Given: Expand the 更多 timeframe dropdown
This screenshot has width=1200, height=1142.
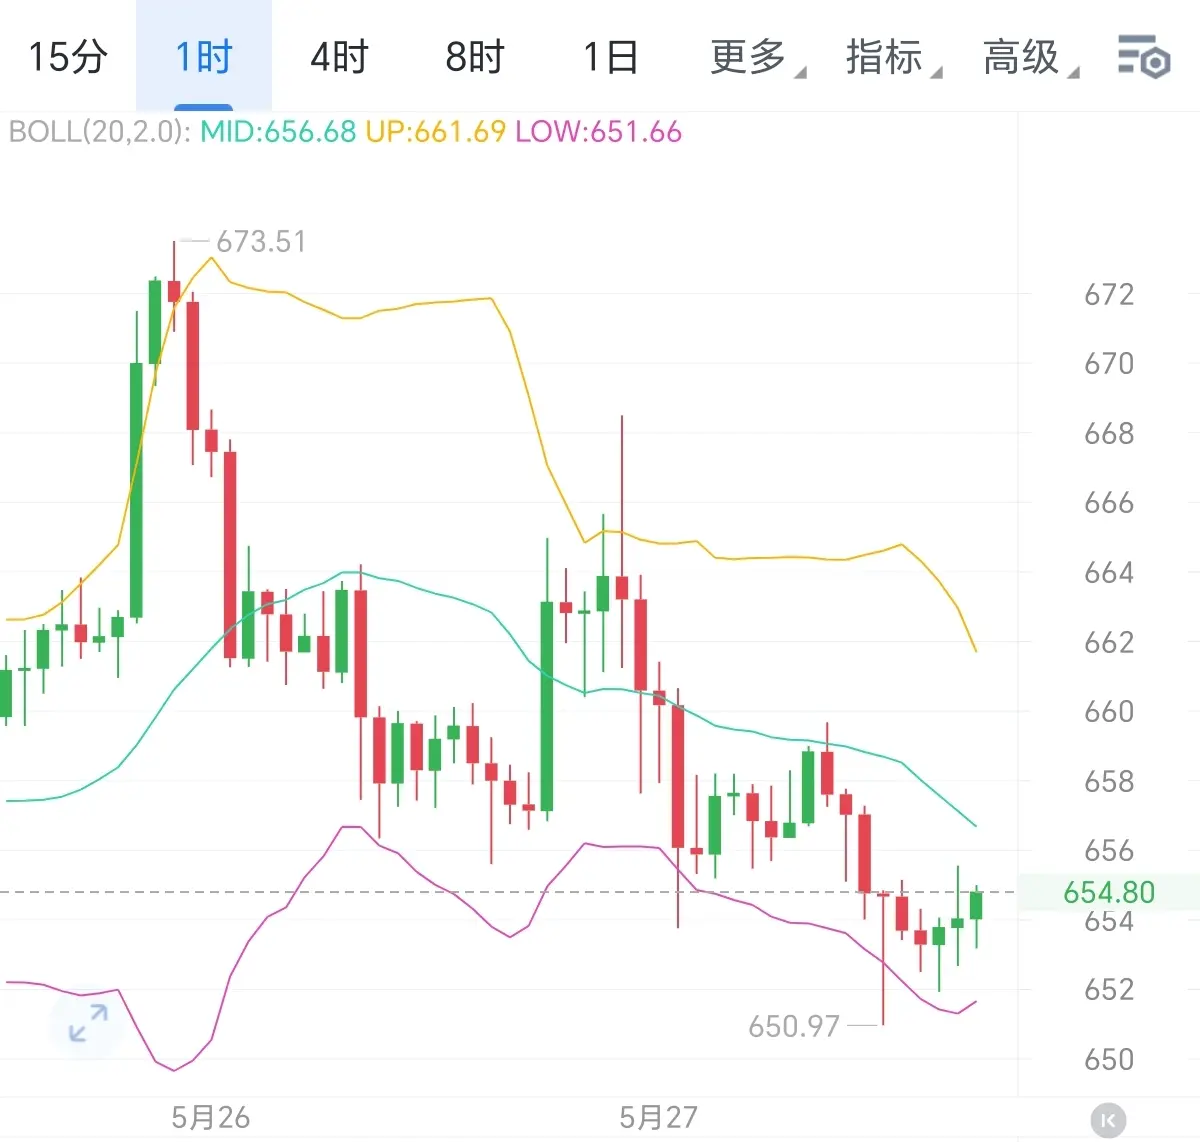Looking at the screenshot, I should click(757, 57).
